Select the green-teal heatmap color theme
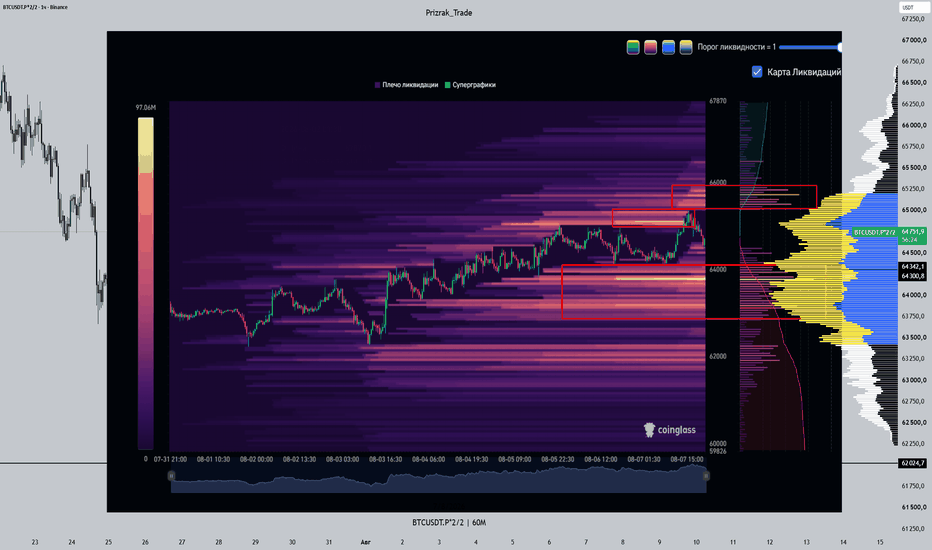Viewport: 932px width, 550px height. (x=632, y=47)
